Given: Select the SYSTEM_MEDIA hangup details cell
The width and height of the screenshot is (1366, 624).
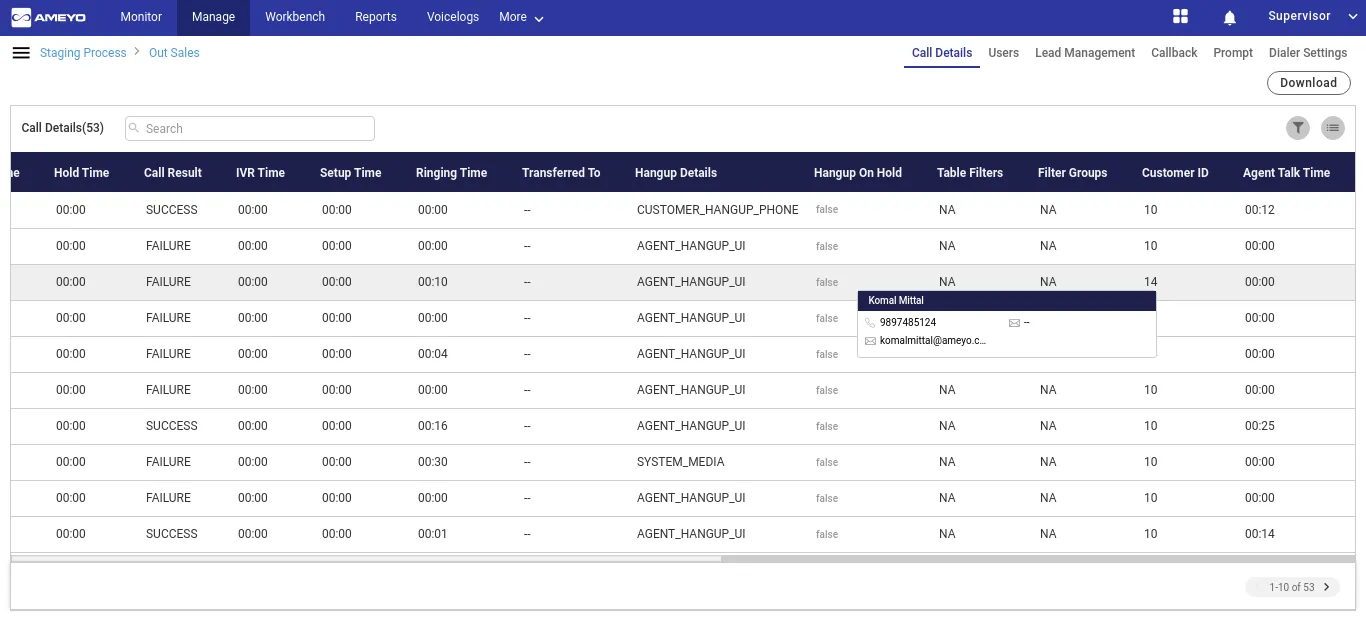Looking at the screenshot, I should (681, 462).
